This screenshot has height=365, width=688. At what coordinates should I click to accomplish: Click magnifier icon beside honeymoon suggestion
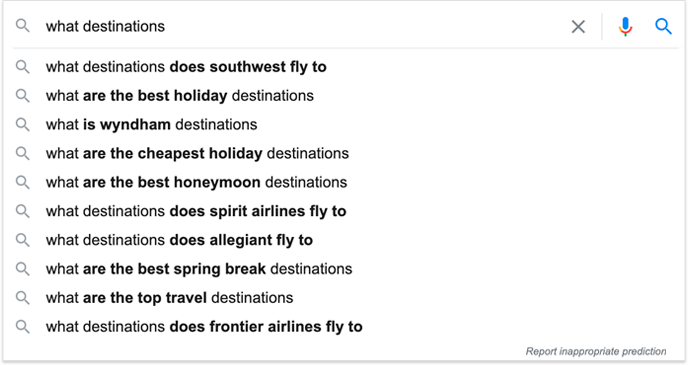pos(22,182)
